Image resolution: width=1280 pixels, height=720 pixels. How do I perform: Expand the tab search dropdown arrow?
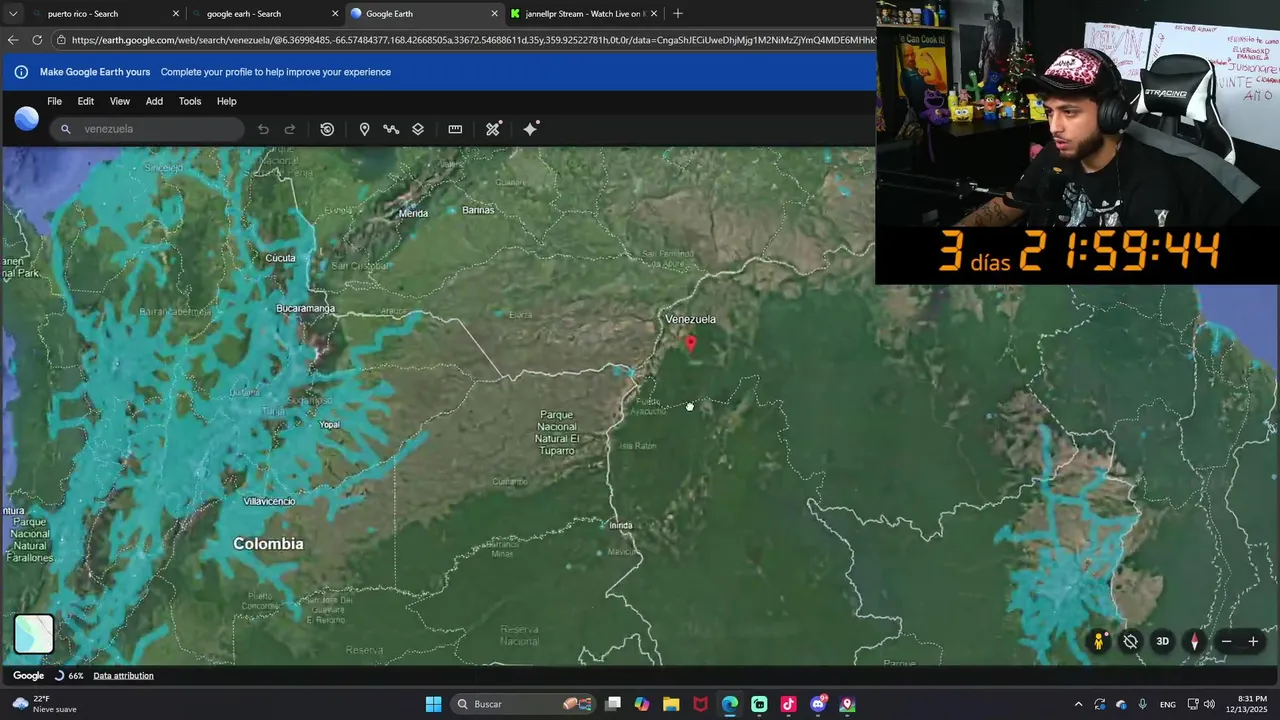12,14
